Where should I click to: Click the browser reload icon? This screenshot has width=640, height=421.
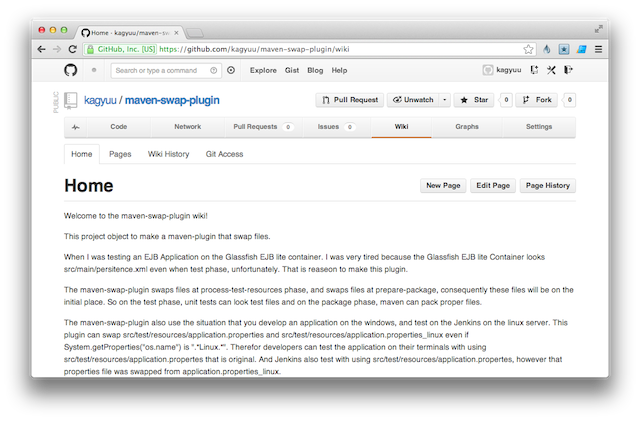[x=73, y=48]
